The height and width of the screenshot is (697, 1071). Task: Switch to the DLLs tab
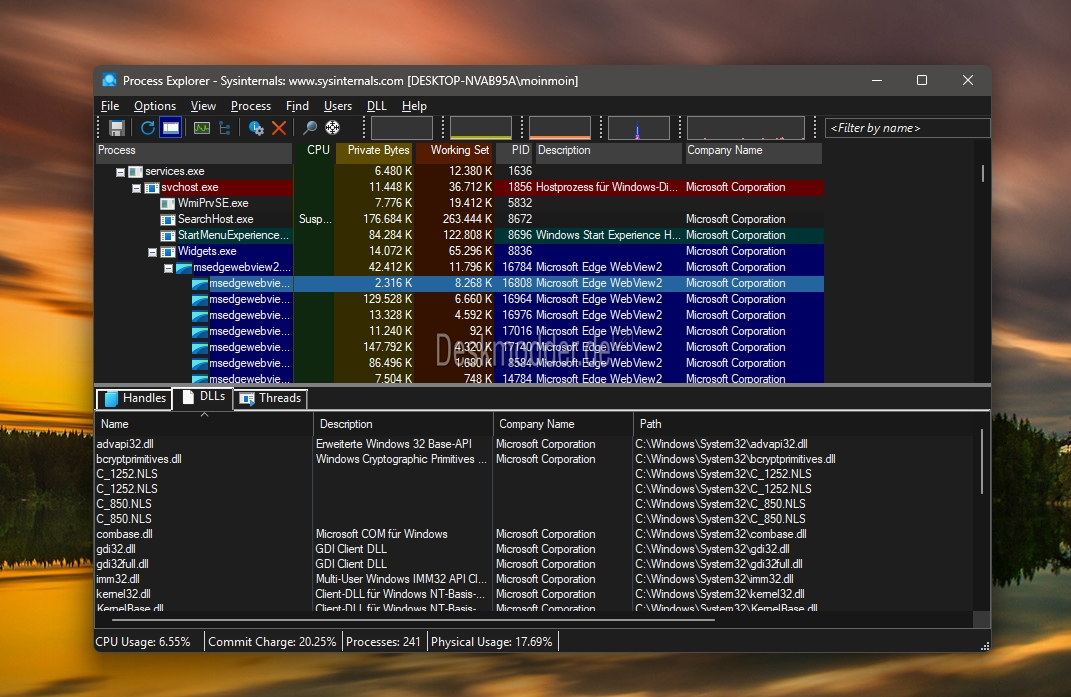click(203, 397)
